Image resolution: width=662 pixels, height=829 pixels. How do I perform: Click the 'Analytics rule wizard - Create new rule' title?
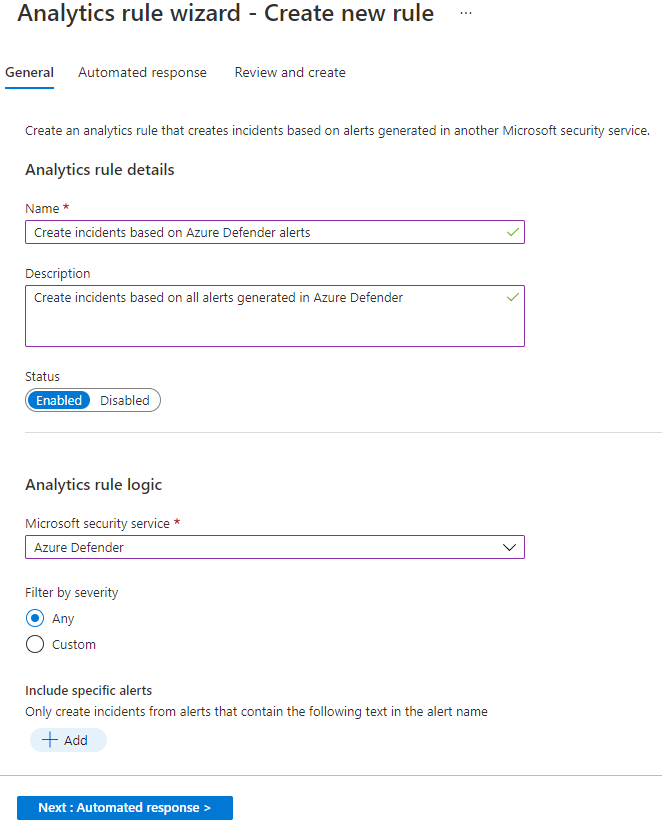[x=226, y=13]
